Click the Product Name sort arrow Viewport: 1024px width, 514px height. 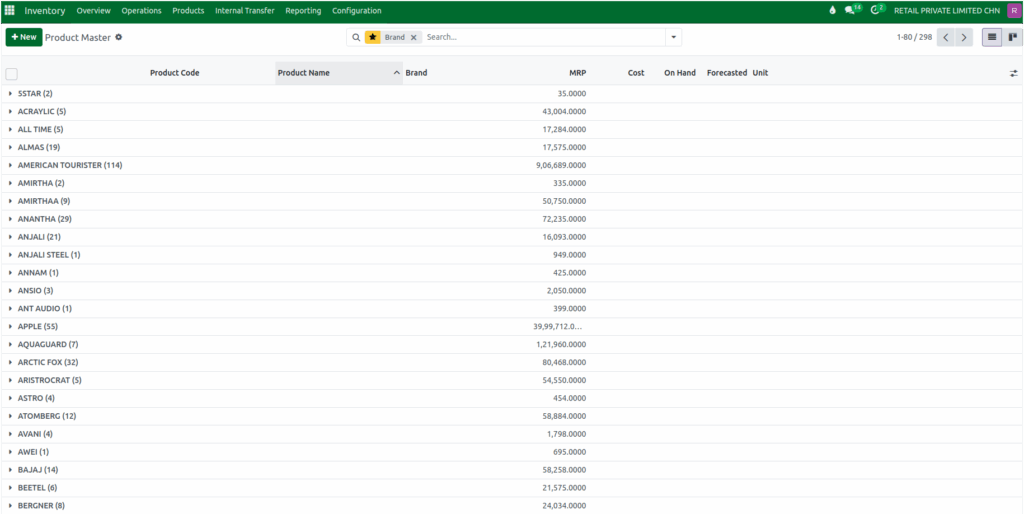(x=396, y=73)
